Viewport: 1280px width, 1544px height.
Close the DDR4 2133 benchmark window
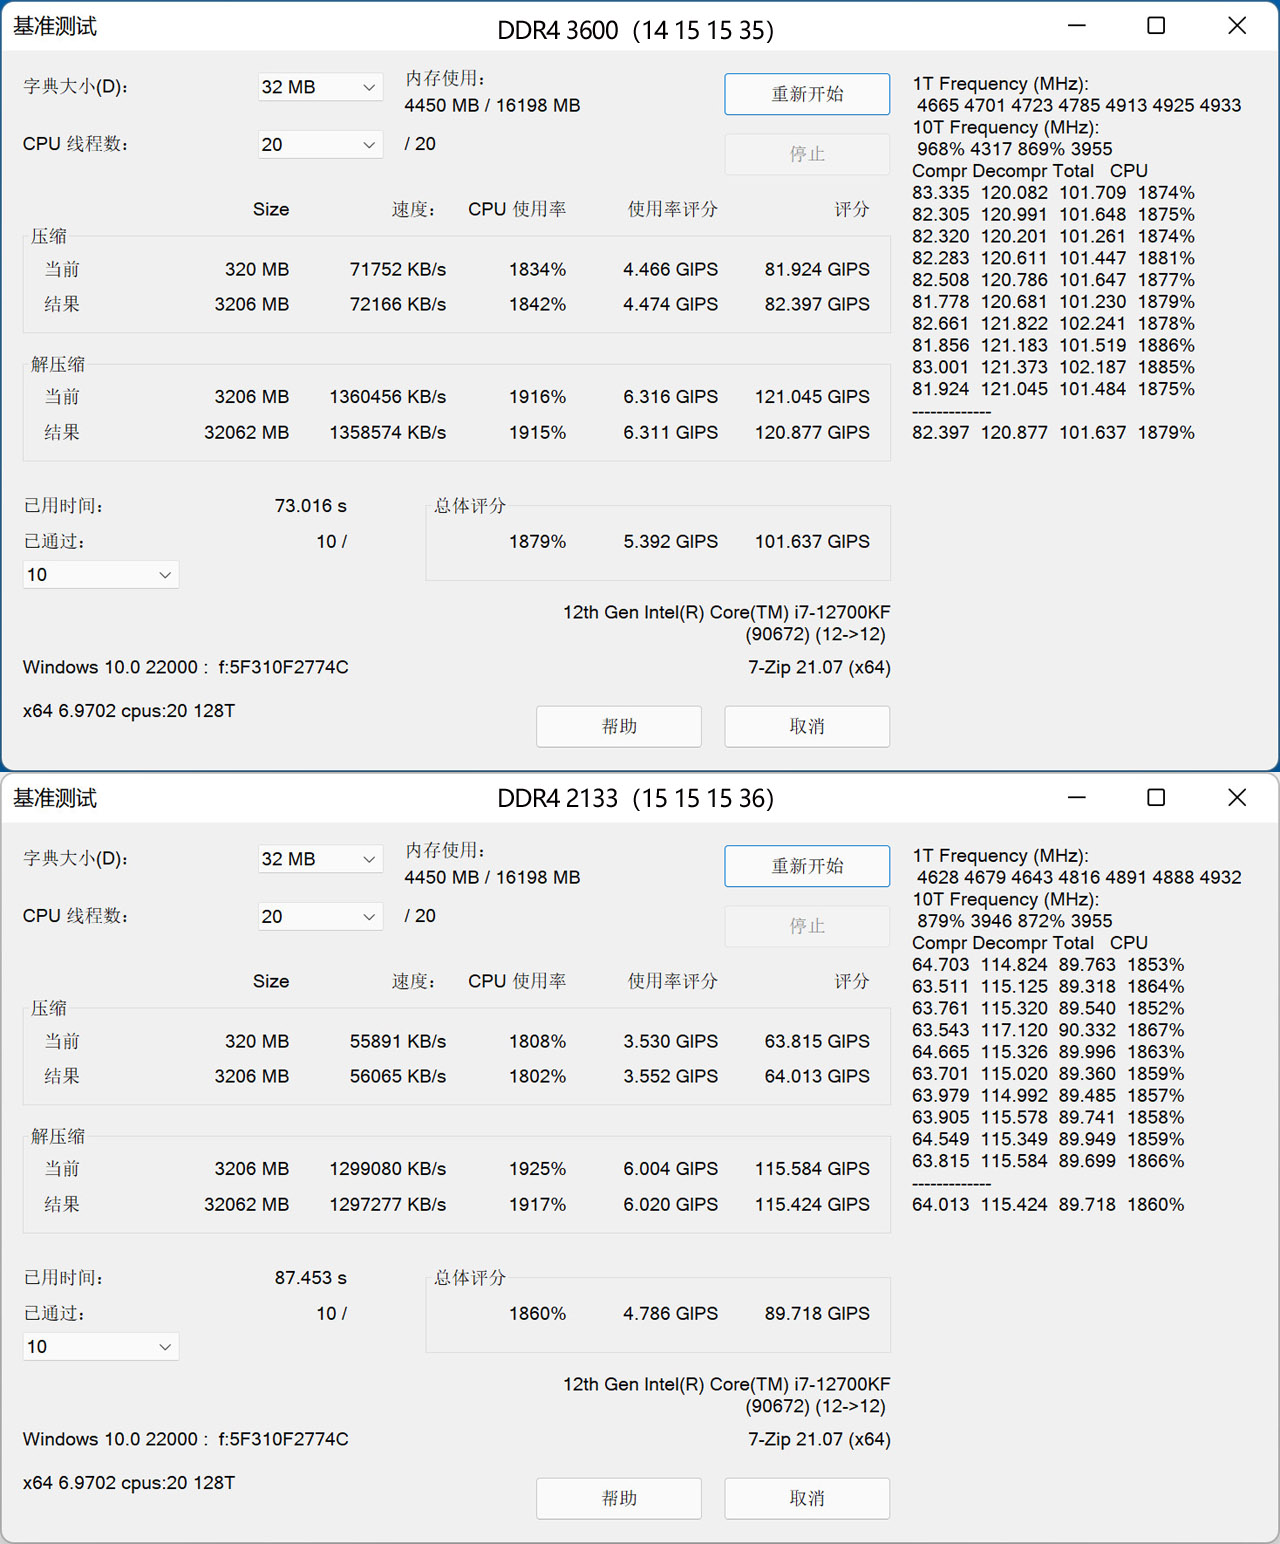click(1237, 797)
